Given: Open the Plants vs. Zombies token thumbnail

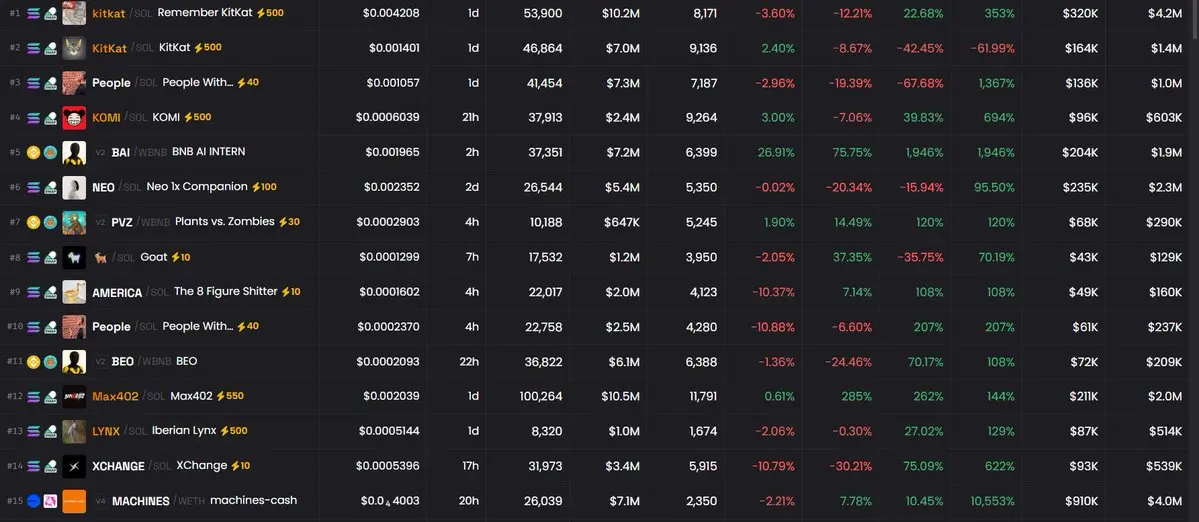Looking at the screenshot, I should coord(74,222).
